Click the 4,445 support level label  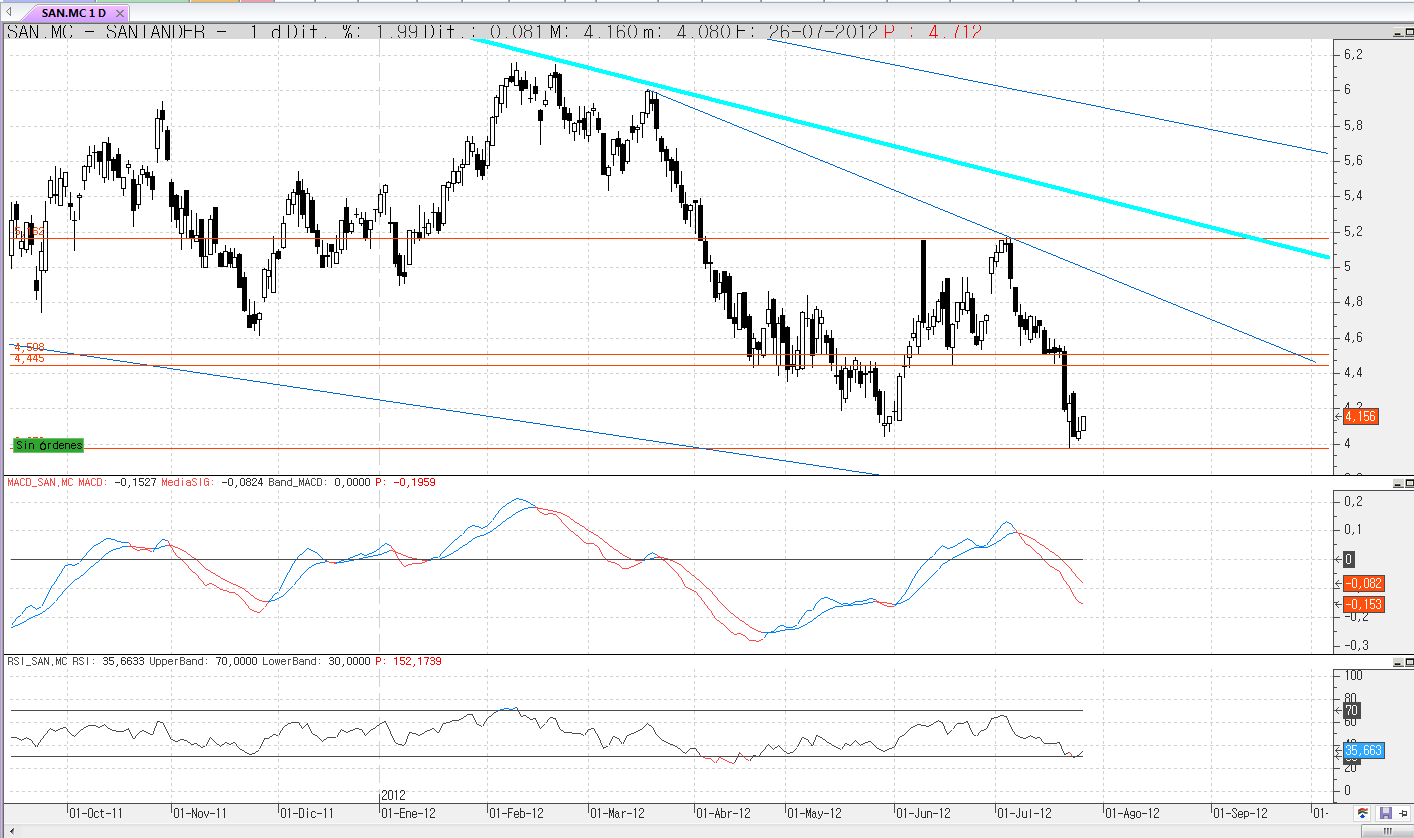[29, 358]
